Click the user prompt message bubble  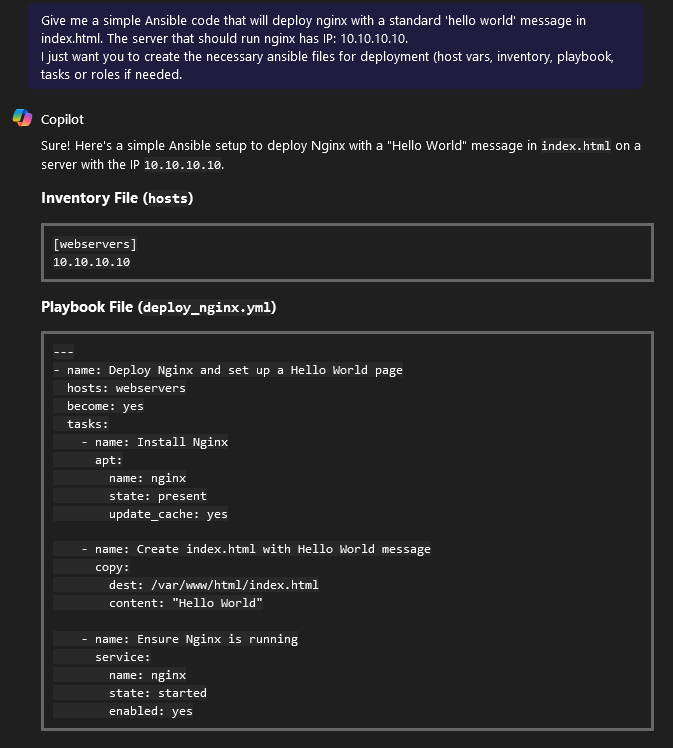pos(336,47)
